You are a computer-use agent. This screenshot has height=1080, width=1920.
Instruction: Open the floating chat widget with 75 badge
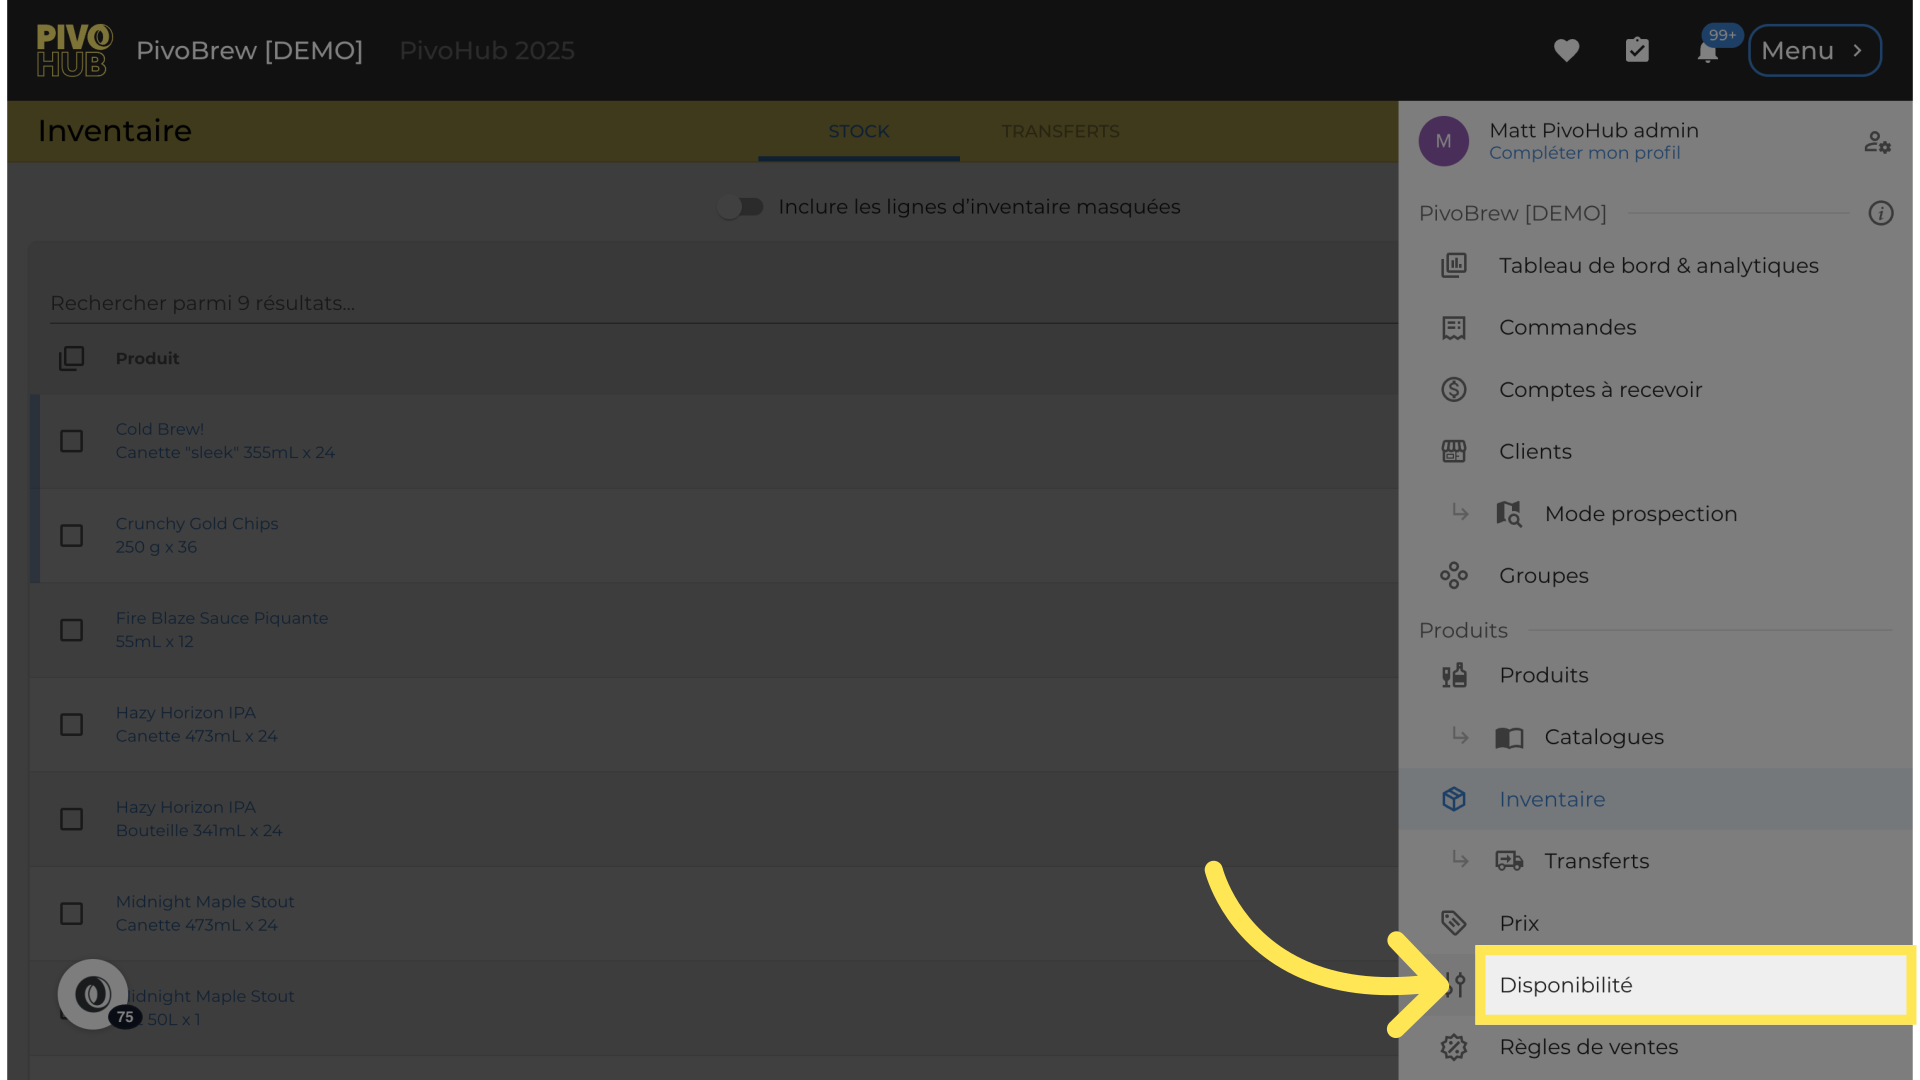point(93,994)
